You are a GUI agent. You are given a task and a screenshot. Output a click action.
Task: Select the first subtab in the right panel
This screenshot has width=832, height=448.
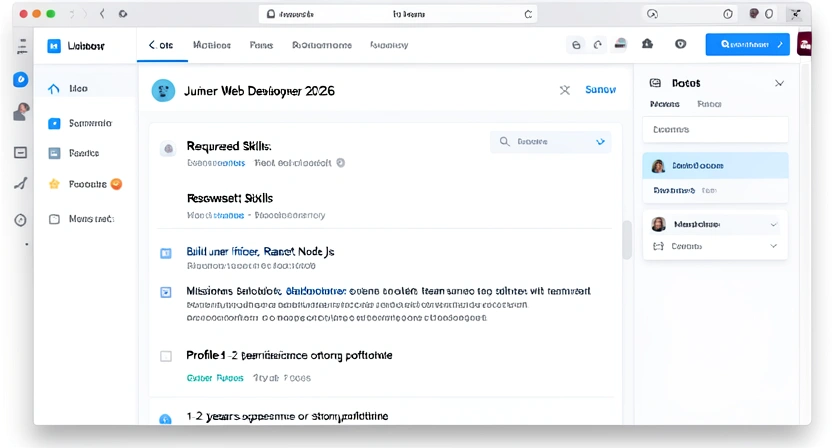coord(664,104)
